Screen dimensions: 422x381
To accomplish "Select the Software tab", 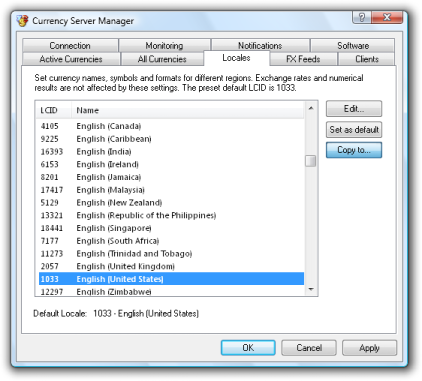I will click(x=353, y=45).
